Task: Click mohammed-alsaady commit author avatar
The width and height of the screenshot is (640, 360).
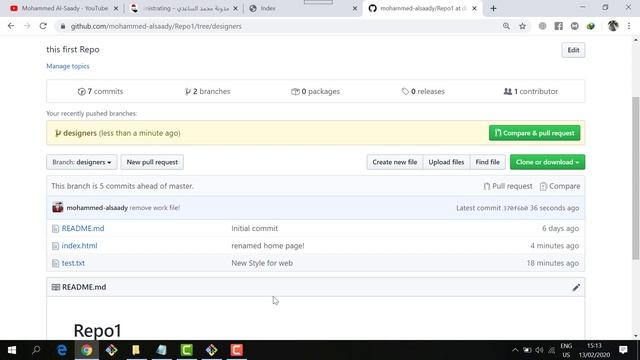Action: (x=58, y=207)
